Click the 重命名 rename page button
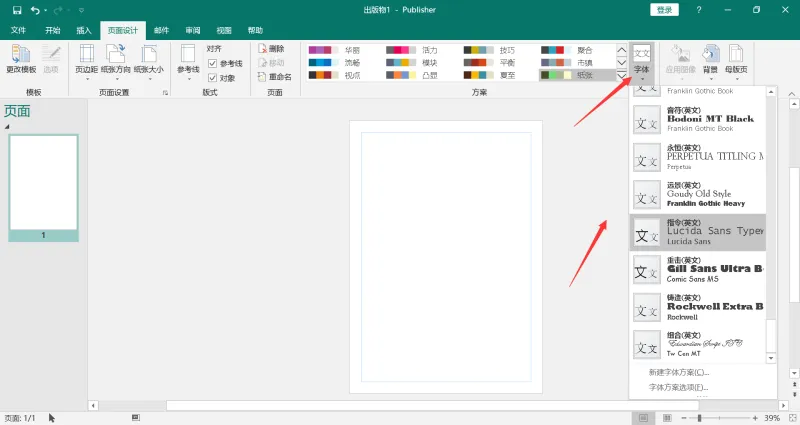This screenshot has height=425, width=800. tap(275, 77)
